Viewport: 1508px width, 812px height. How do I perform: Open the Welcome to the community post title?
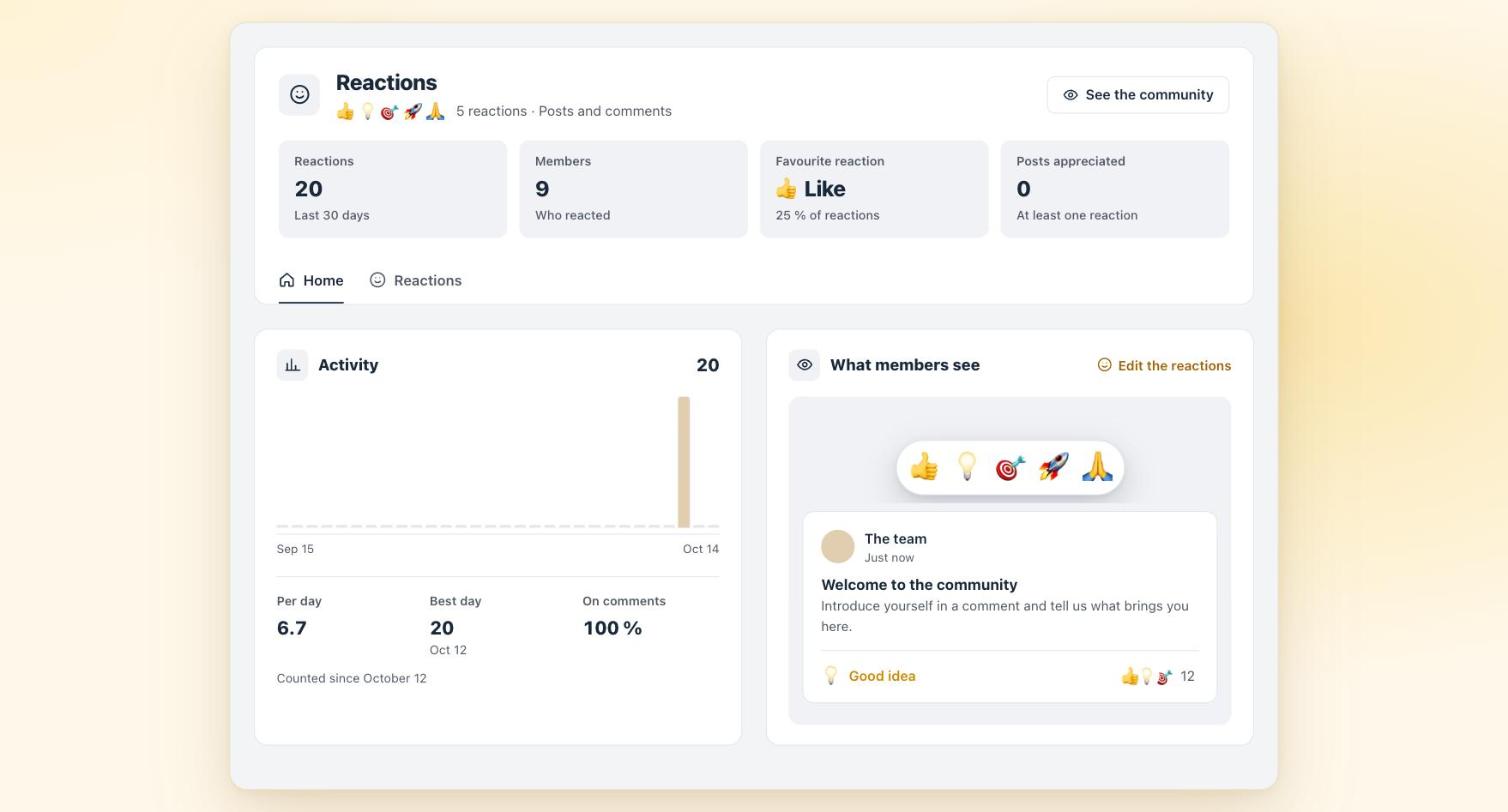919,585
